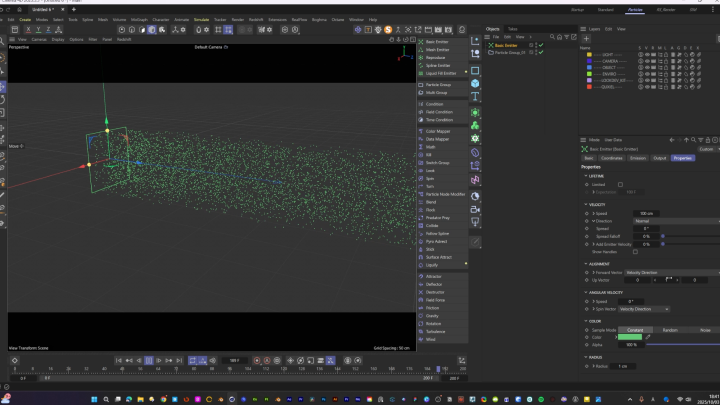The width and height of the screenshot is (720, 405).
Task: Pick the Color Mapper modifier
Action: (438, 131)
